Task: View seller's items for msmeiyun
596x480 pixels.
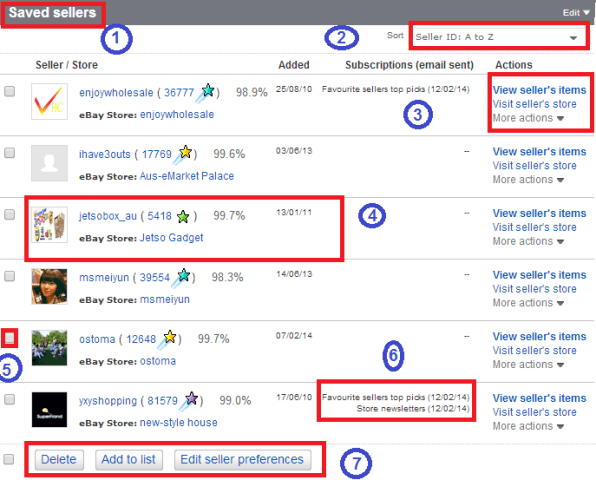Action: click(x=539, y=275)
